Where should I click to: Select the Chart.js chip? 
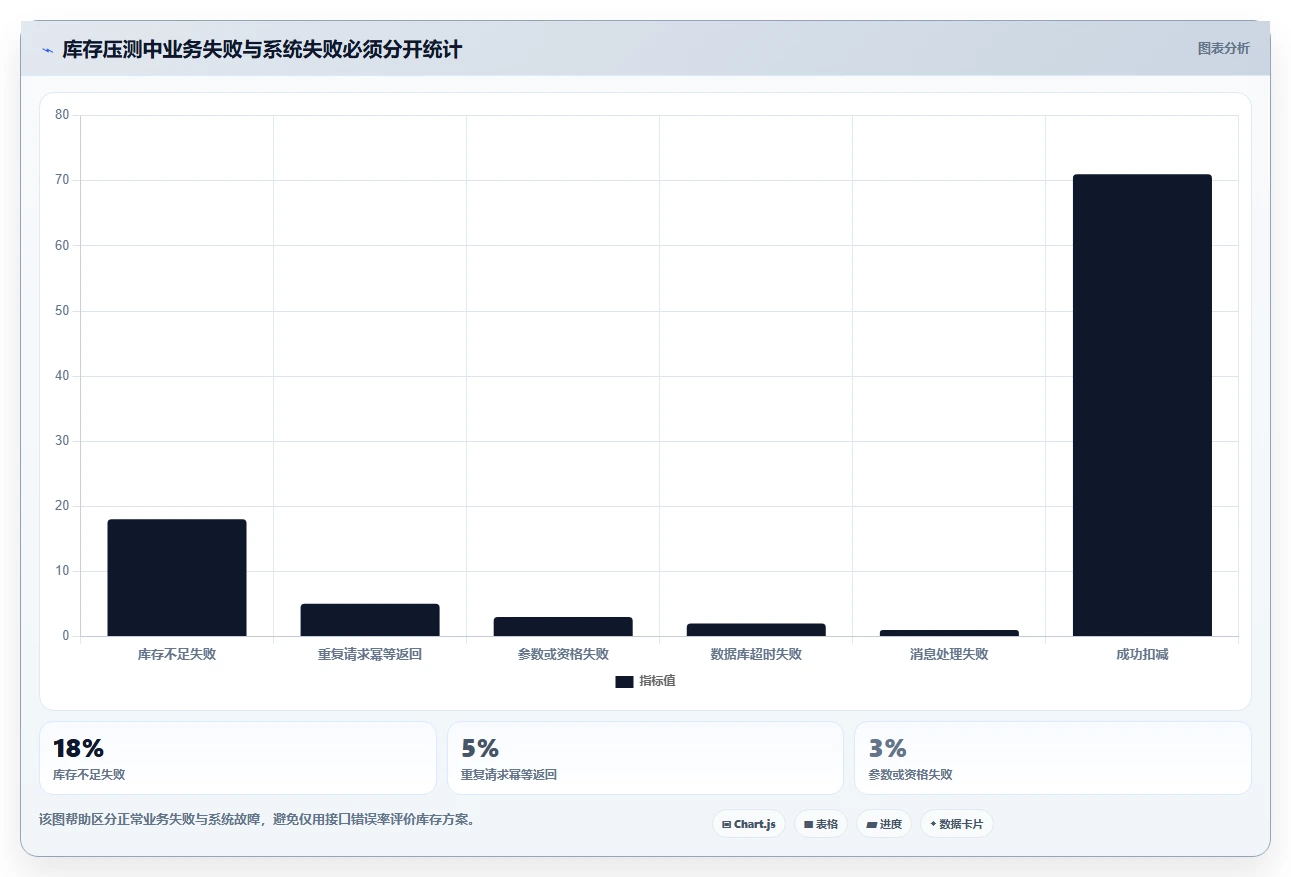[749, 824]
